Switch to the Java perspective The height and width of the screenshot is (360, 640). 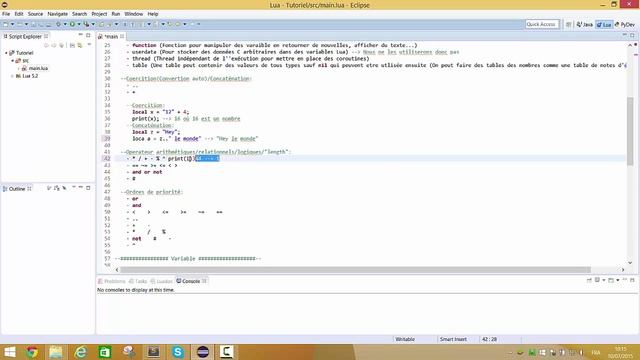(x=584, y=24)
